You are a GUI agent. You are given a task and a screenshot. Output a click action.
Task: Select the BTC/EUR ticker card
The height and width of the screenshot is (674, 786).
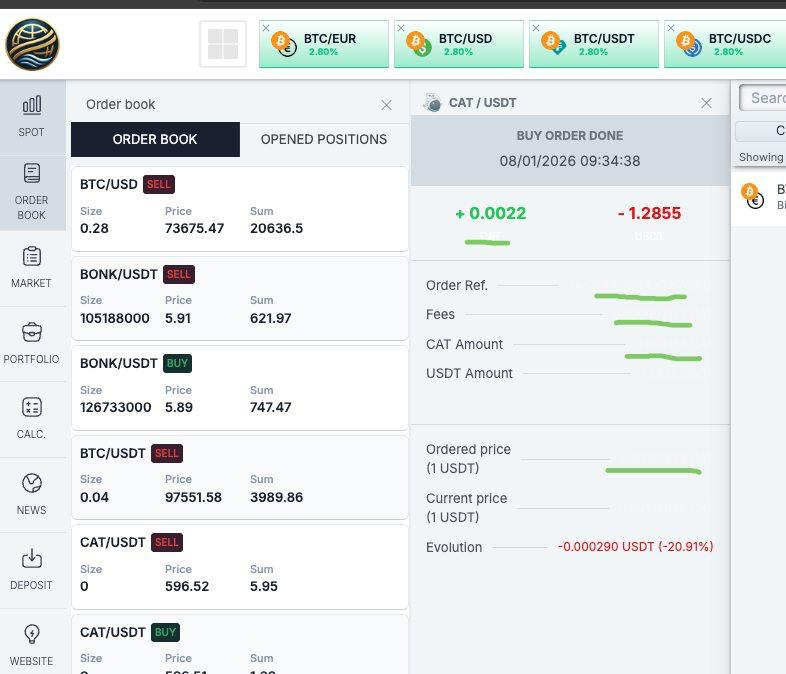tap(324, 45)
